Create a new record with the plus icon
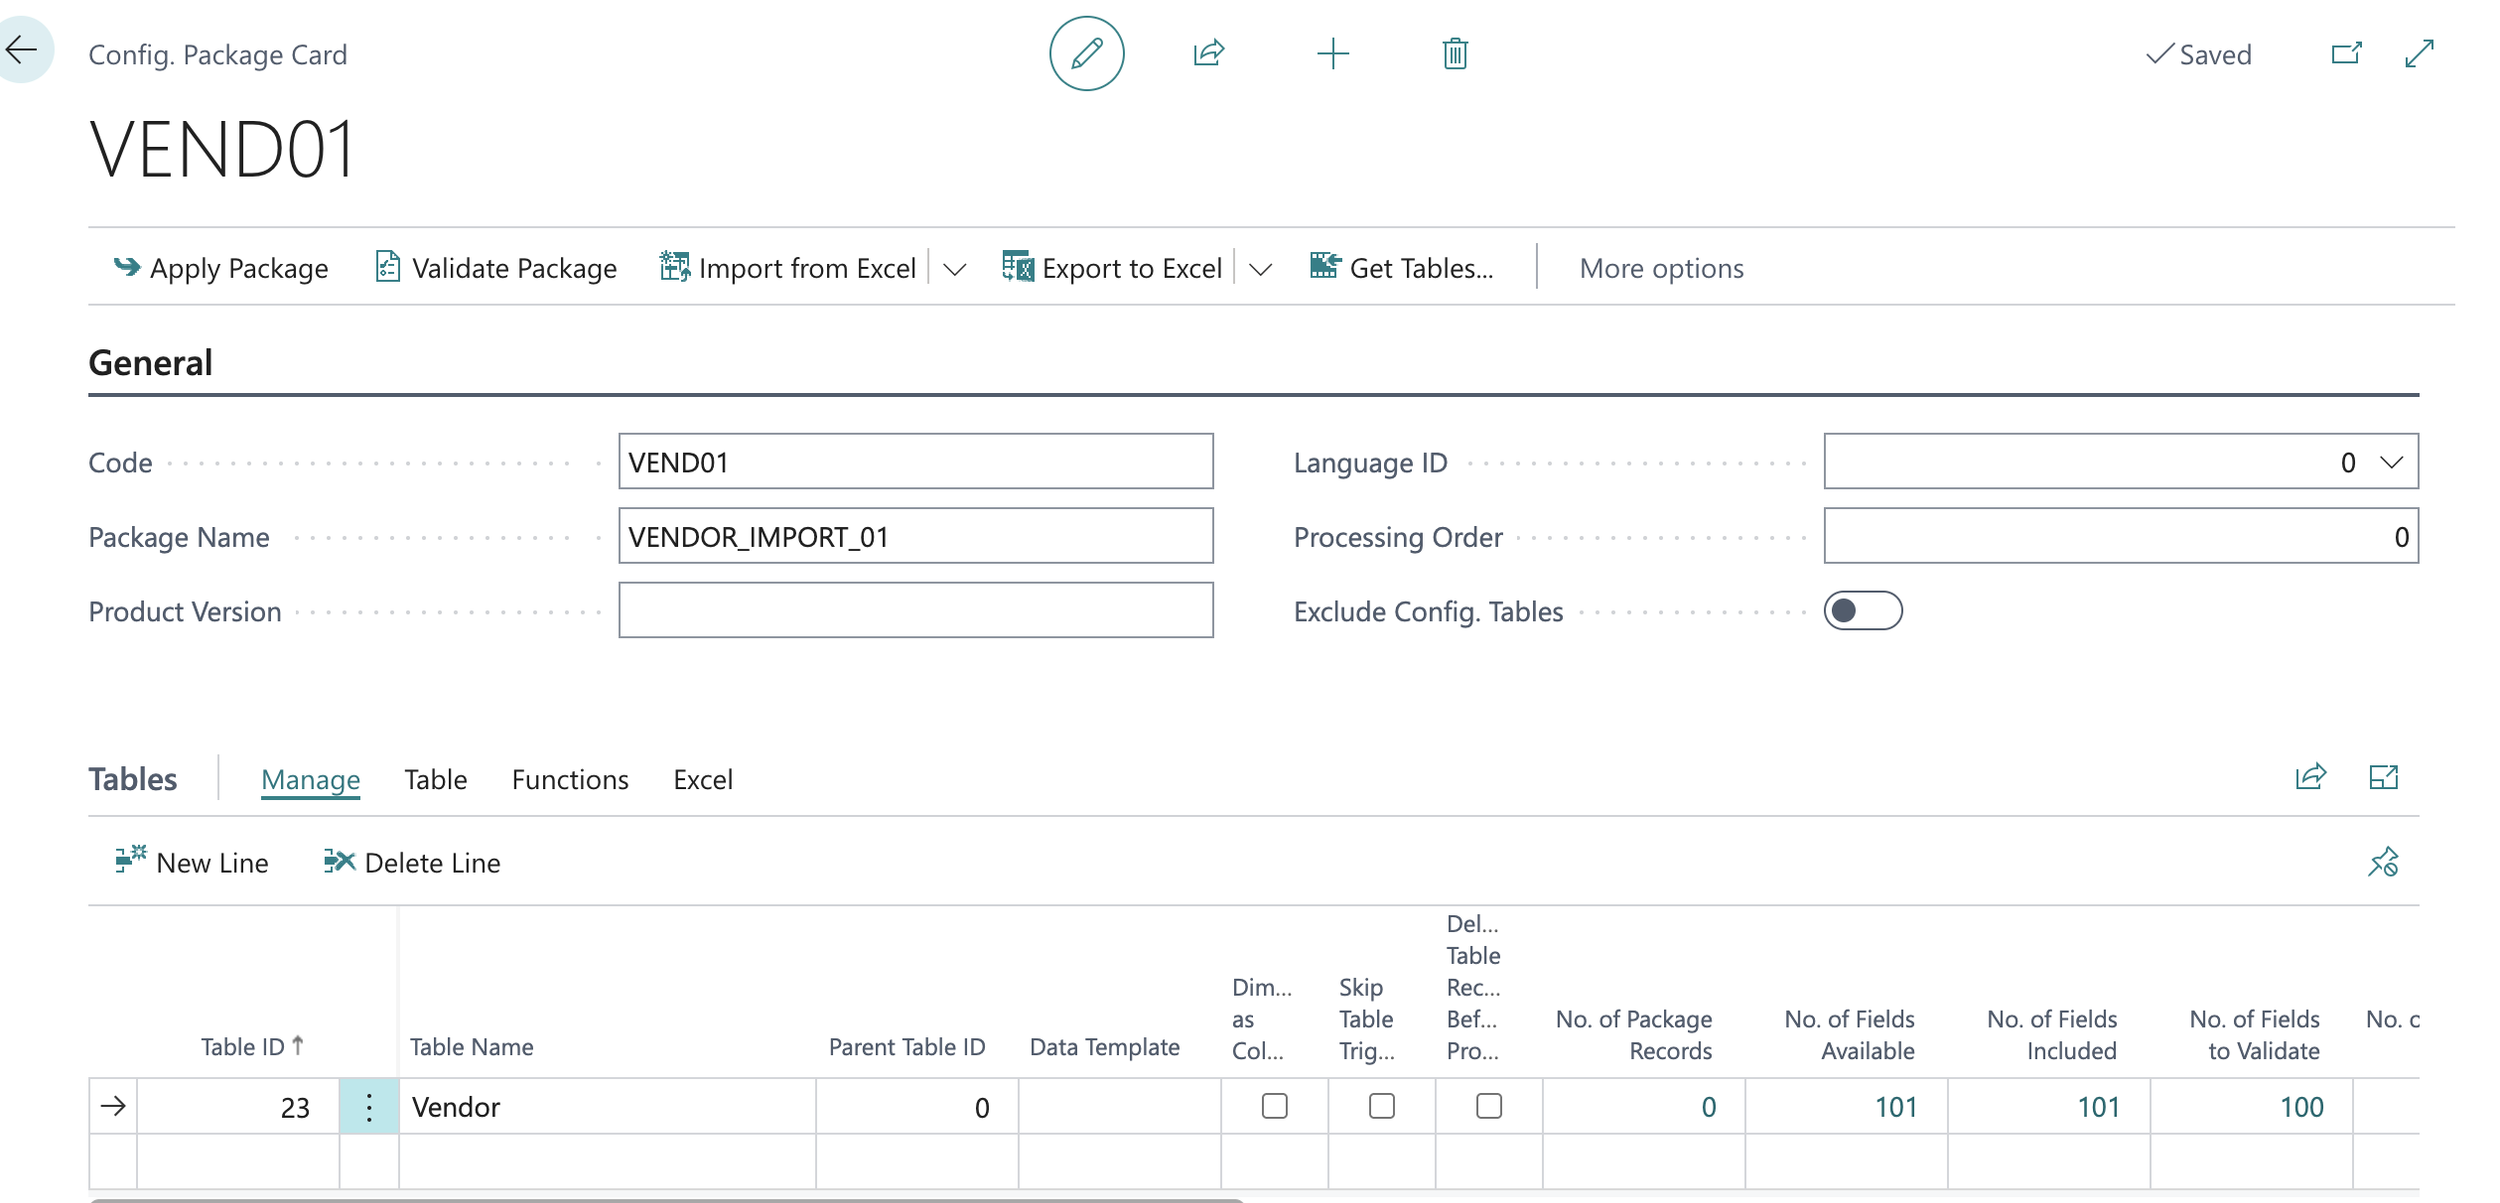Viewport: 2500px width, 1203px height. [x=1332, y=53]
